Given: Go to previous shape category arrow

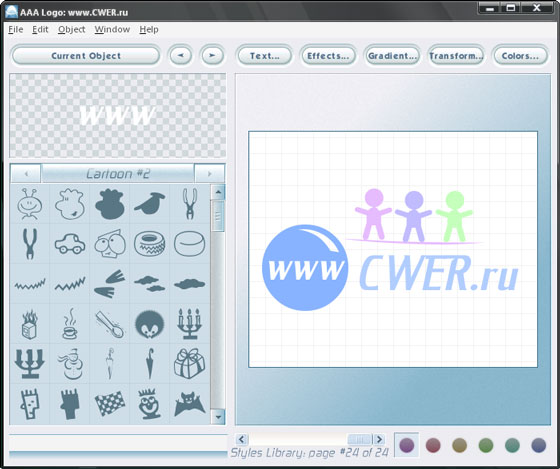Looking at the screenshot, I should pyautogui.click(x=26, y=174).
